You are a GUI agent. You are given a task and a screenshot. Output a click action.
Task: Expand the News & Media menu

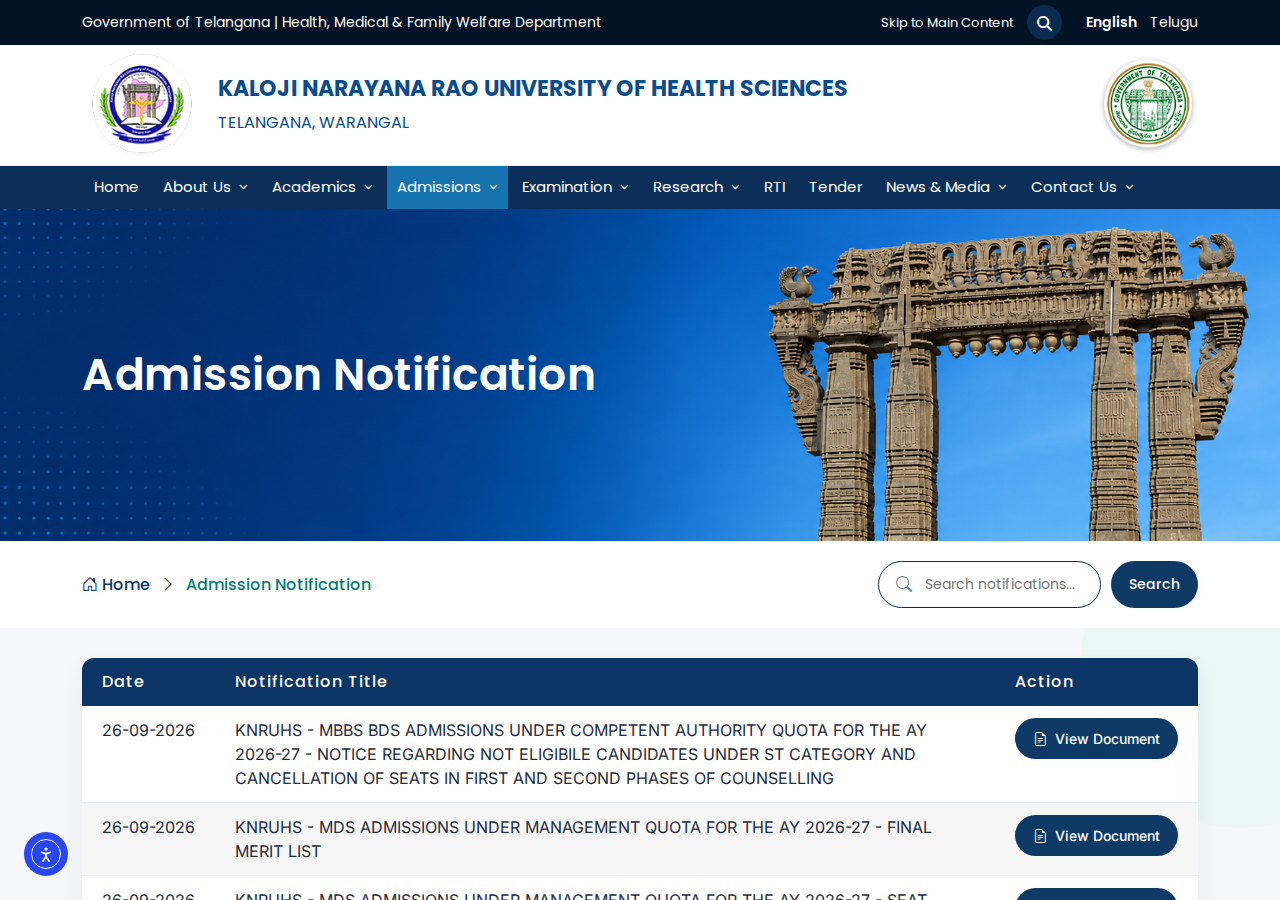point(946,187)
